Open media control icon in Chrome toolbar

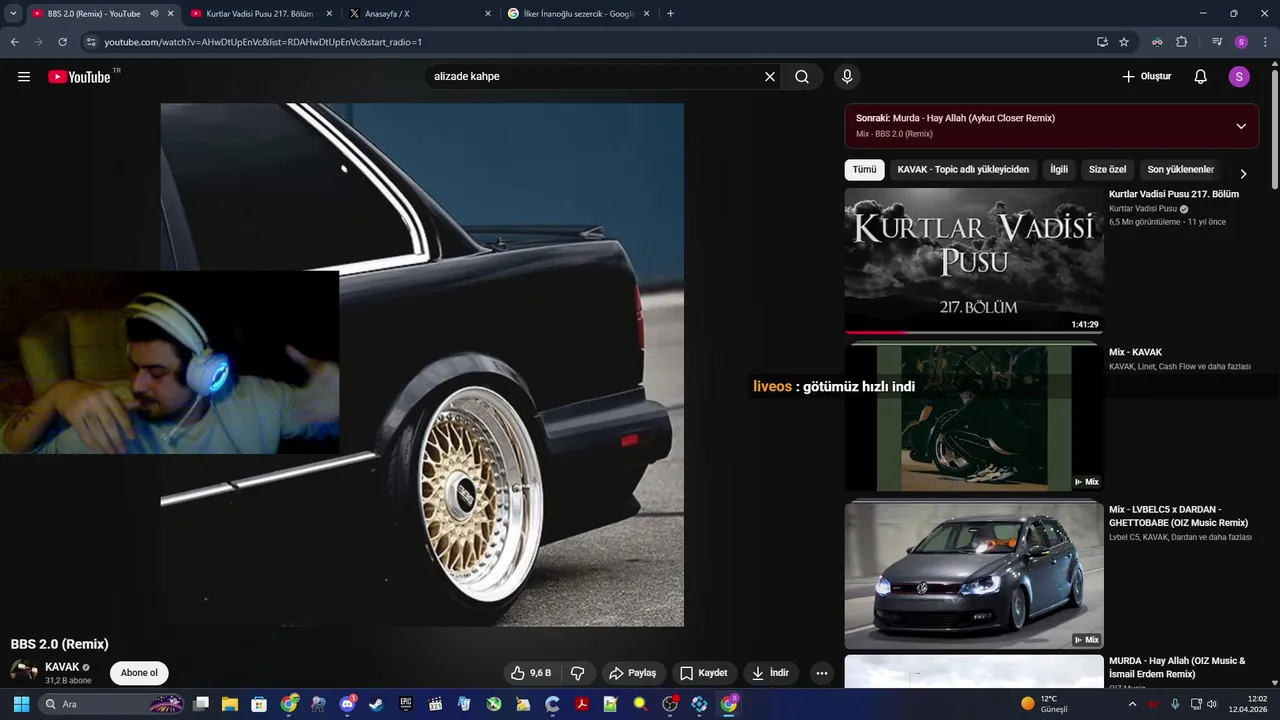click(1217, 42)
